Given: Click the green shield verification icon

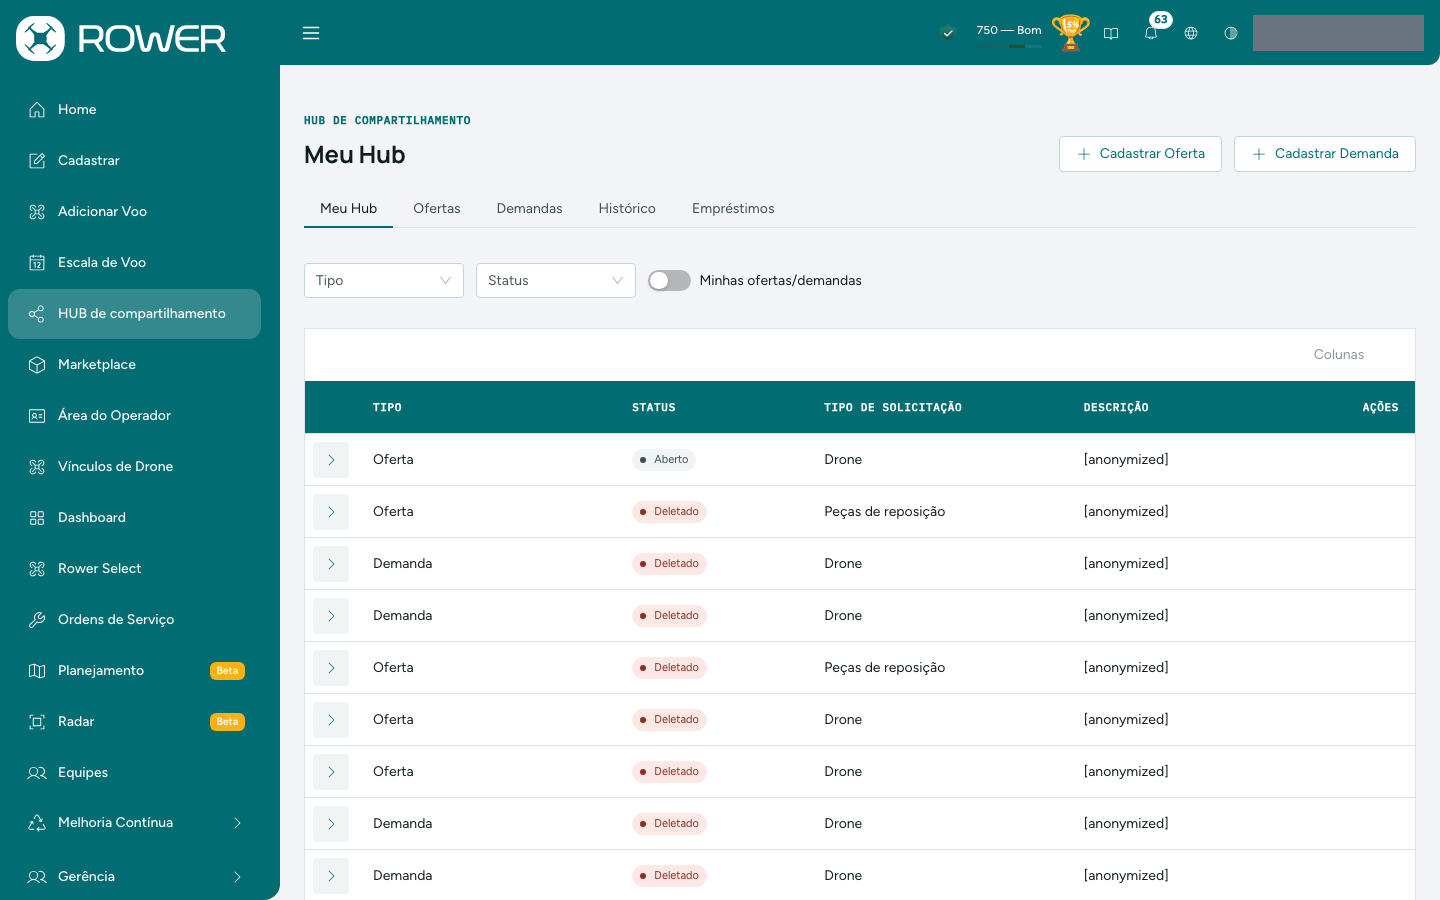Looking at the screenshot, I should pos(948,33).
